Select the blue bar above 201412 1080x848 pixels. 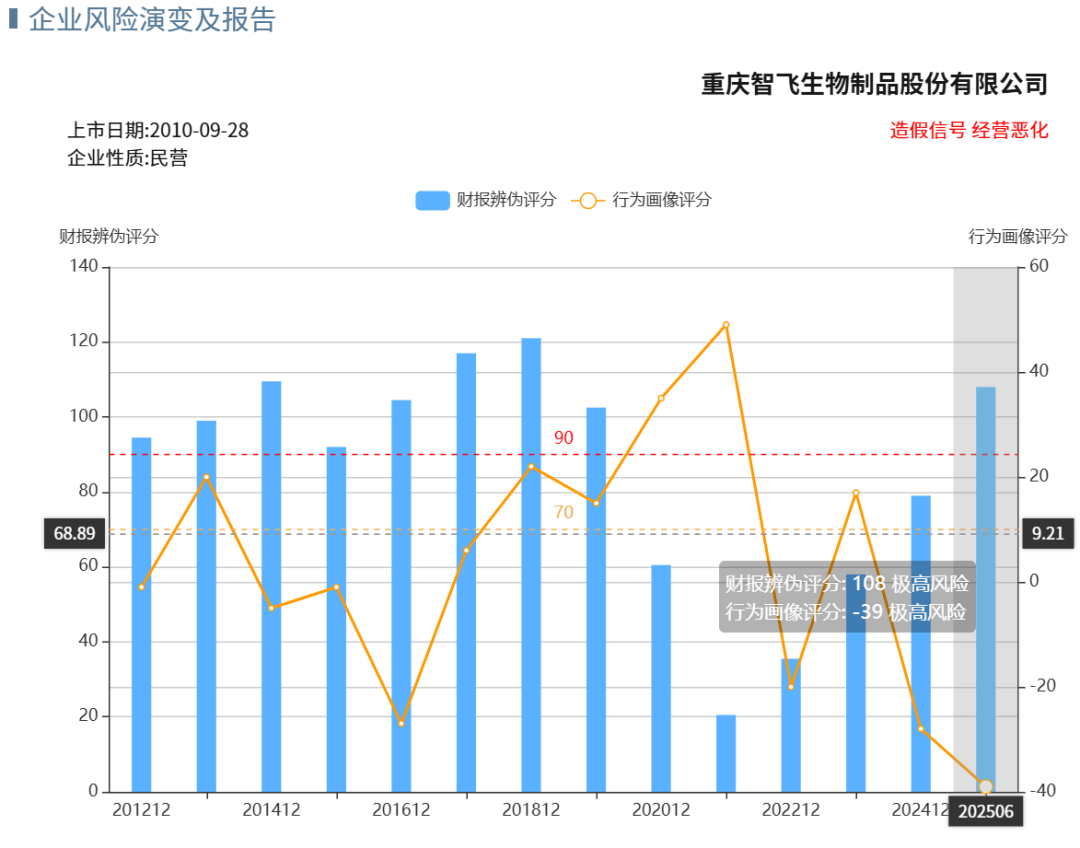pyautogui.click(x=271, y=586)
